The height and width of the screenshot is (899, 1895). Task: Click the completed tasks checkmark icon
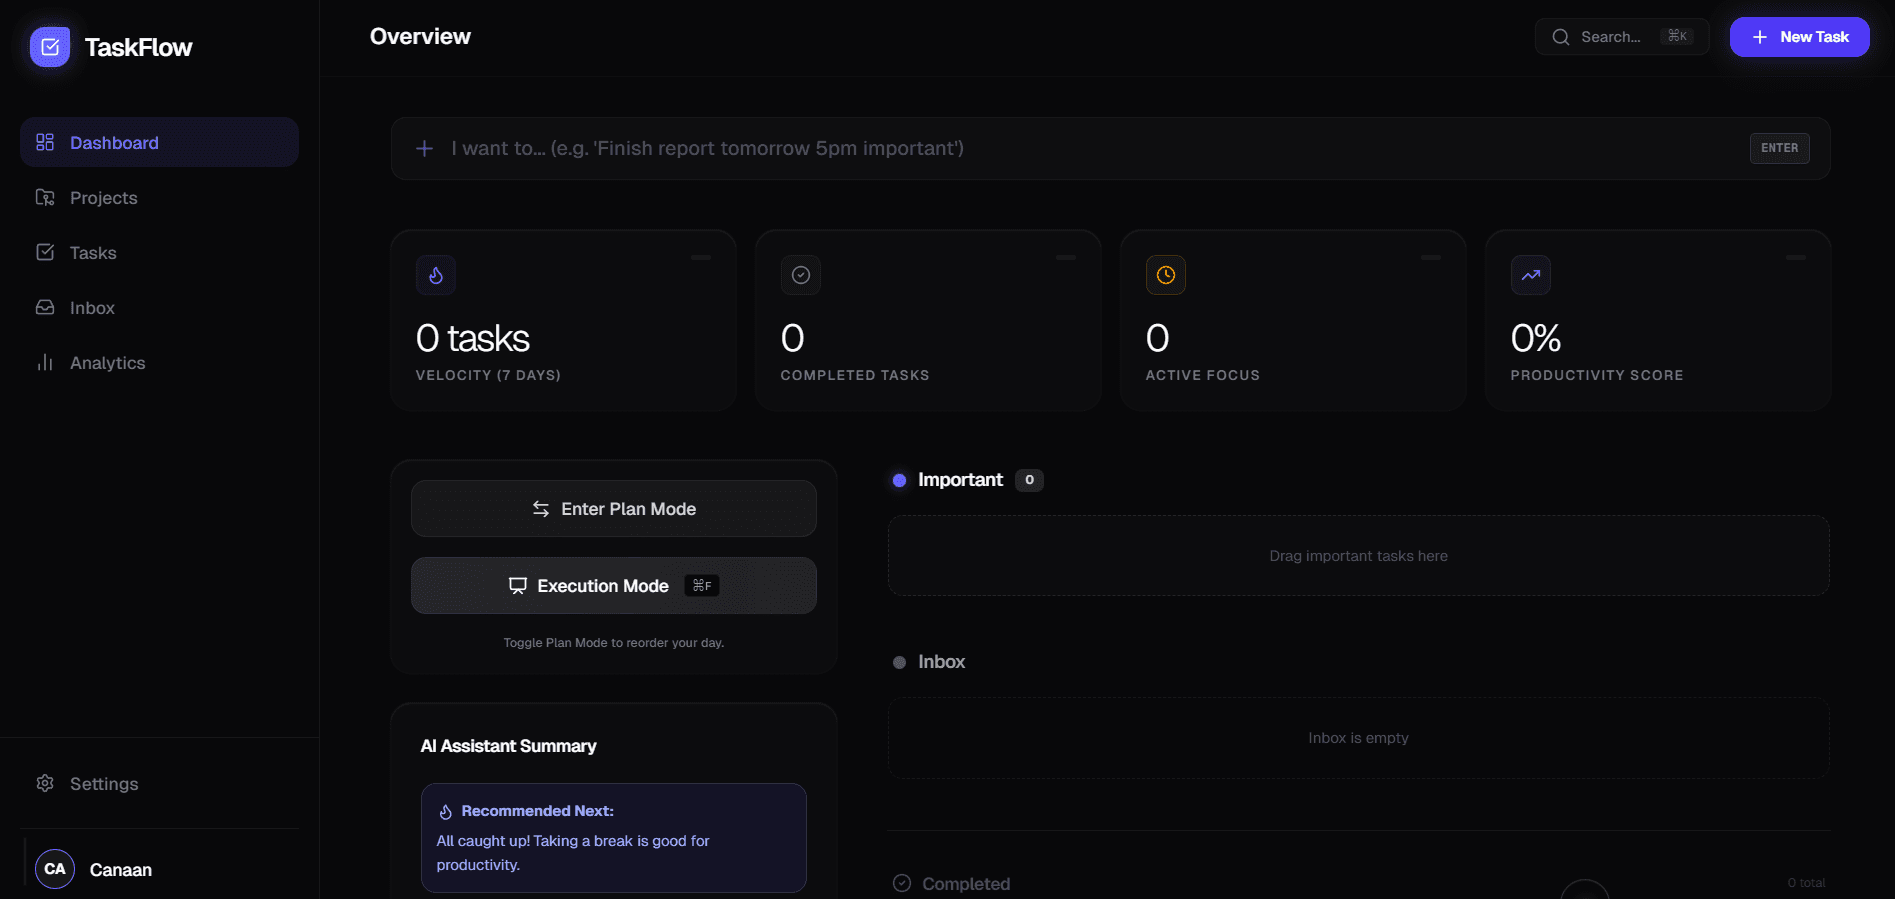[x=801, y=275]
